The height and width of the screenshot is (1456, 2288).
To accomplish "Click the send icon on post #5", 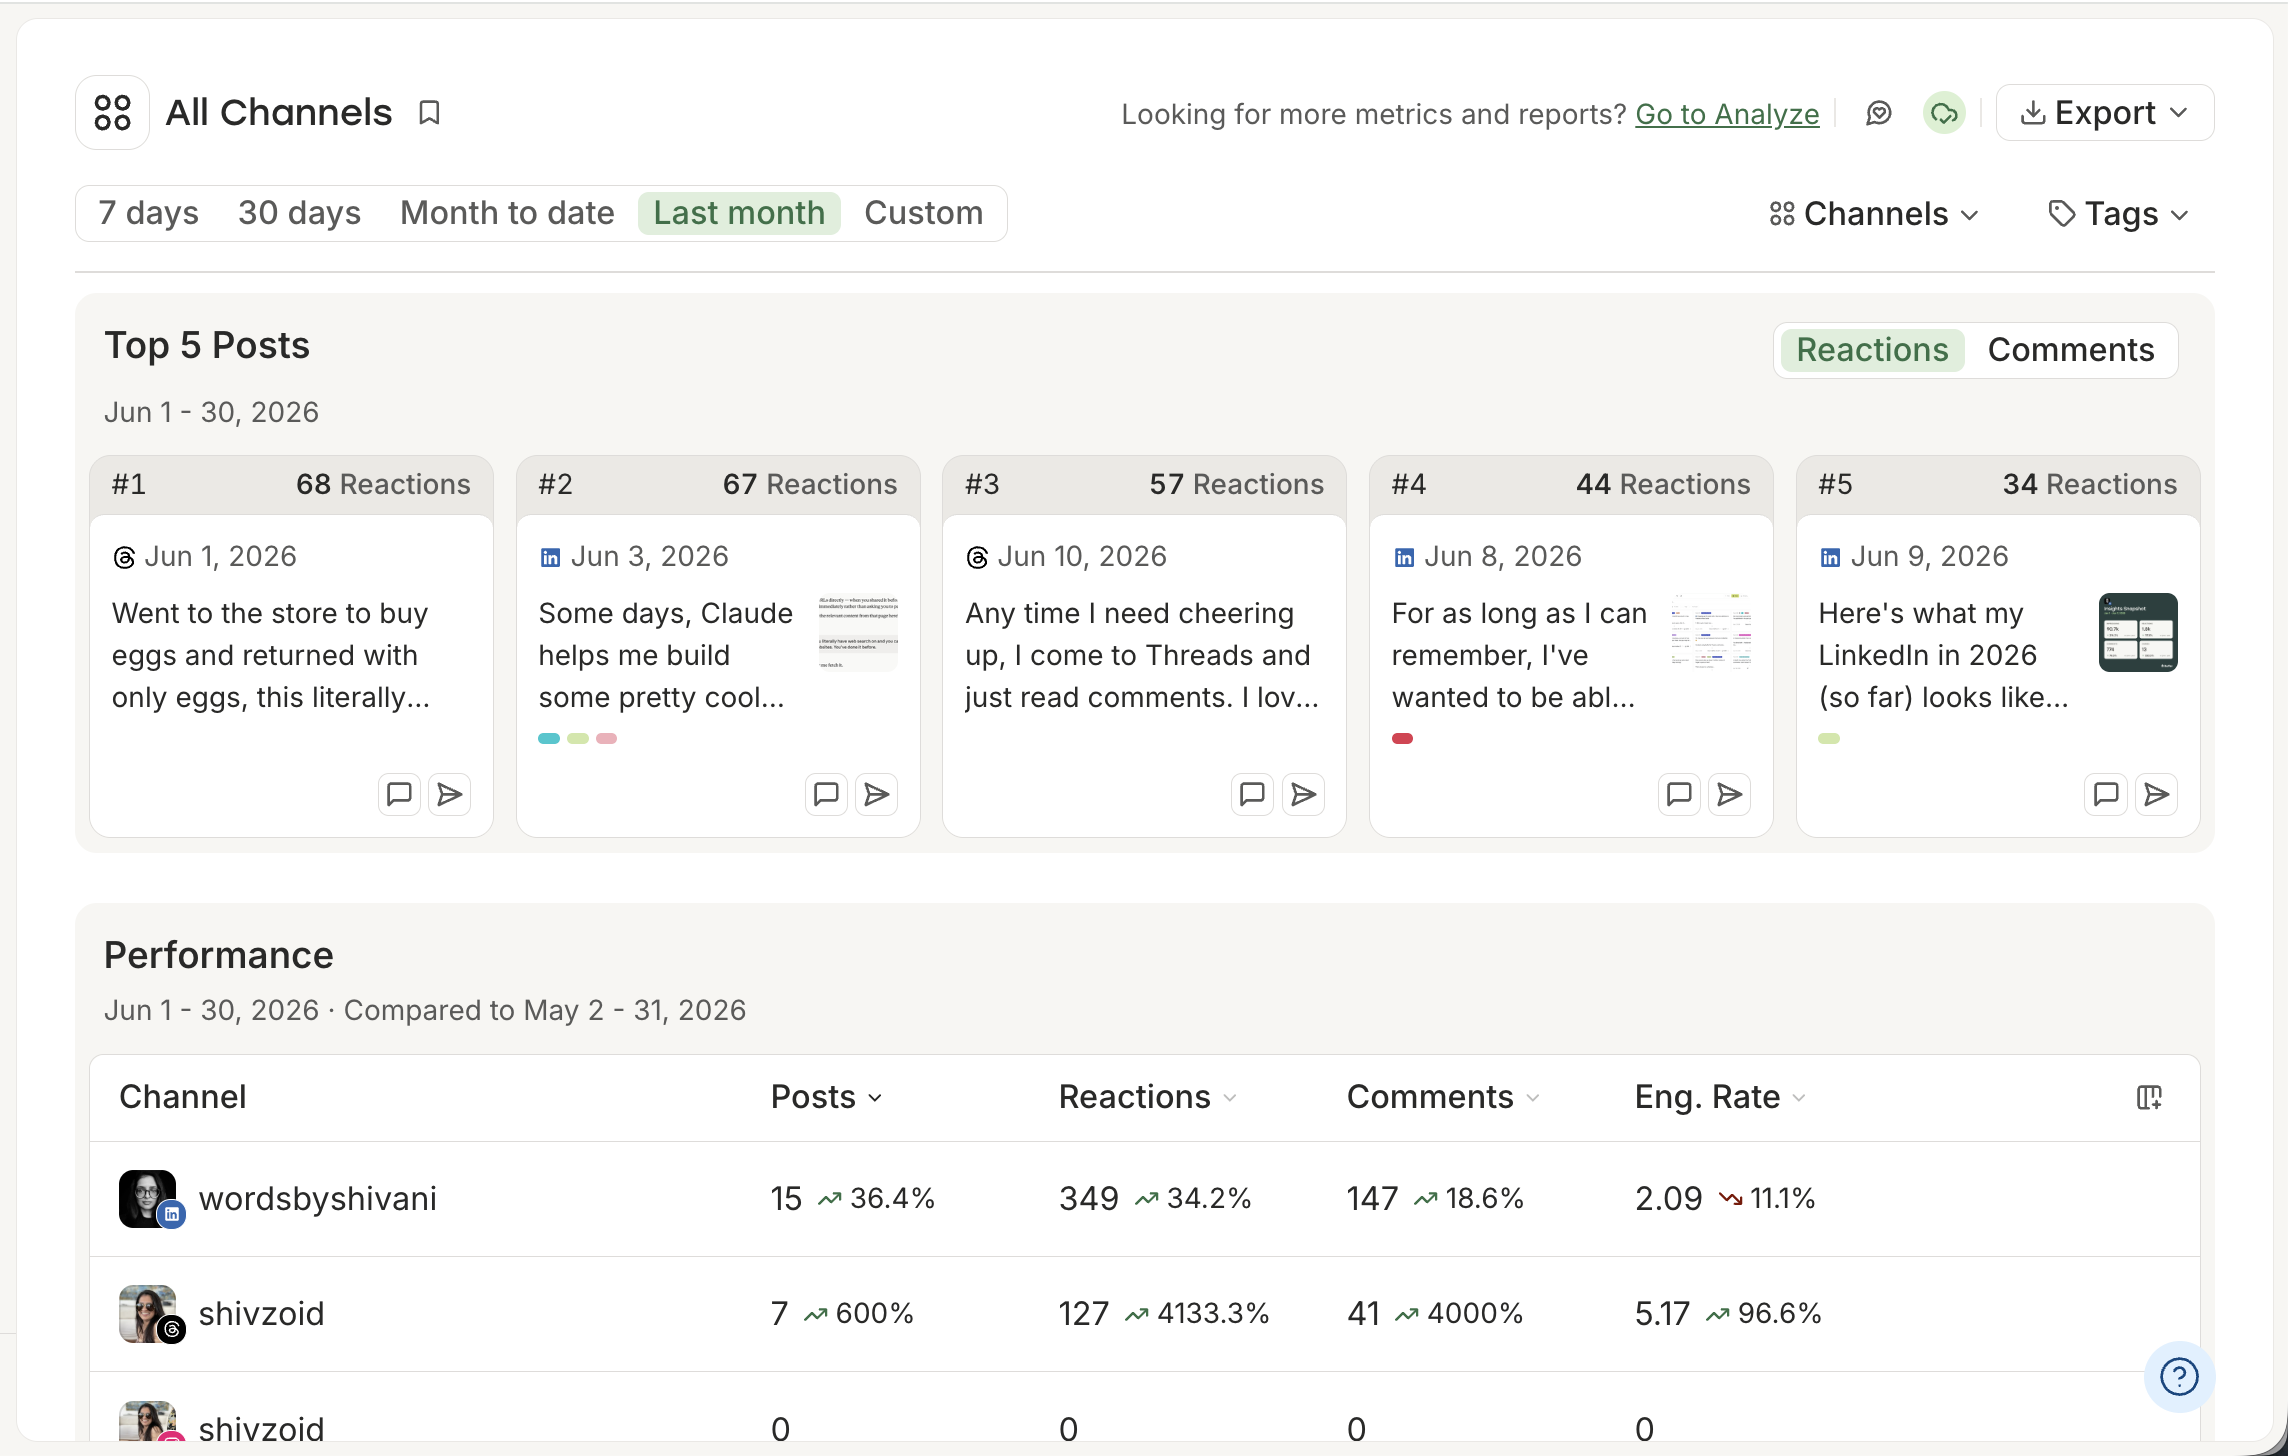I will coord(2157,794).
